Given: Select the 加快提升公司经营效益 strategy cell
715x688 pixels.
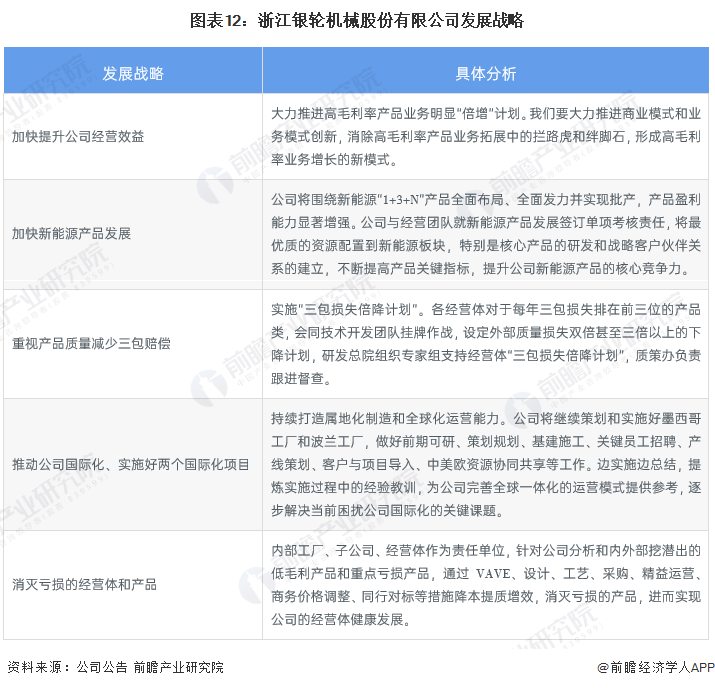Looking at the screenshot, I should click(133, 136).
